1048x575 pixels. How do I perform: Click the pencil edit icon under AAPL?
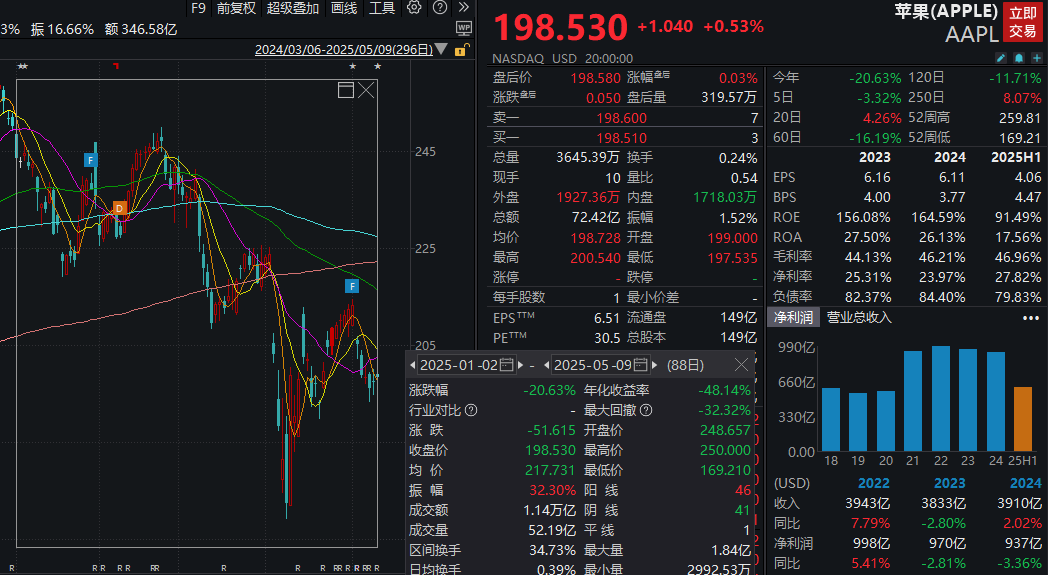coord(1001,58)
